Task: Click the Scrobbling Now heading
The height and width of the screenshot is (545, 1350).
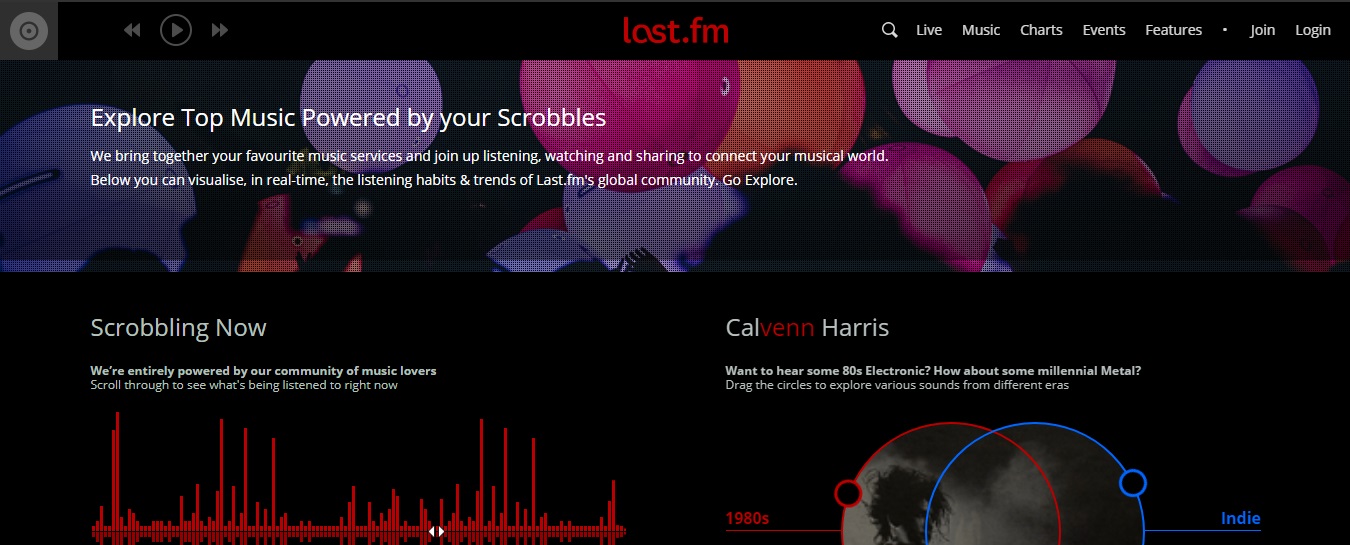Action: pyautogui.click(x=178, y=328)
